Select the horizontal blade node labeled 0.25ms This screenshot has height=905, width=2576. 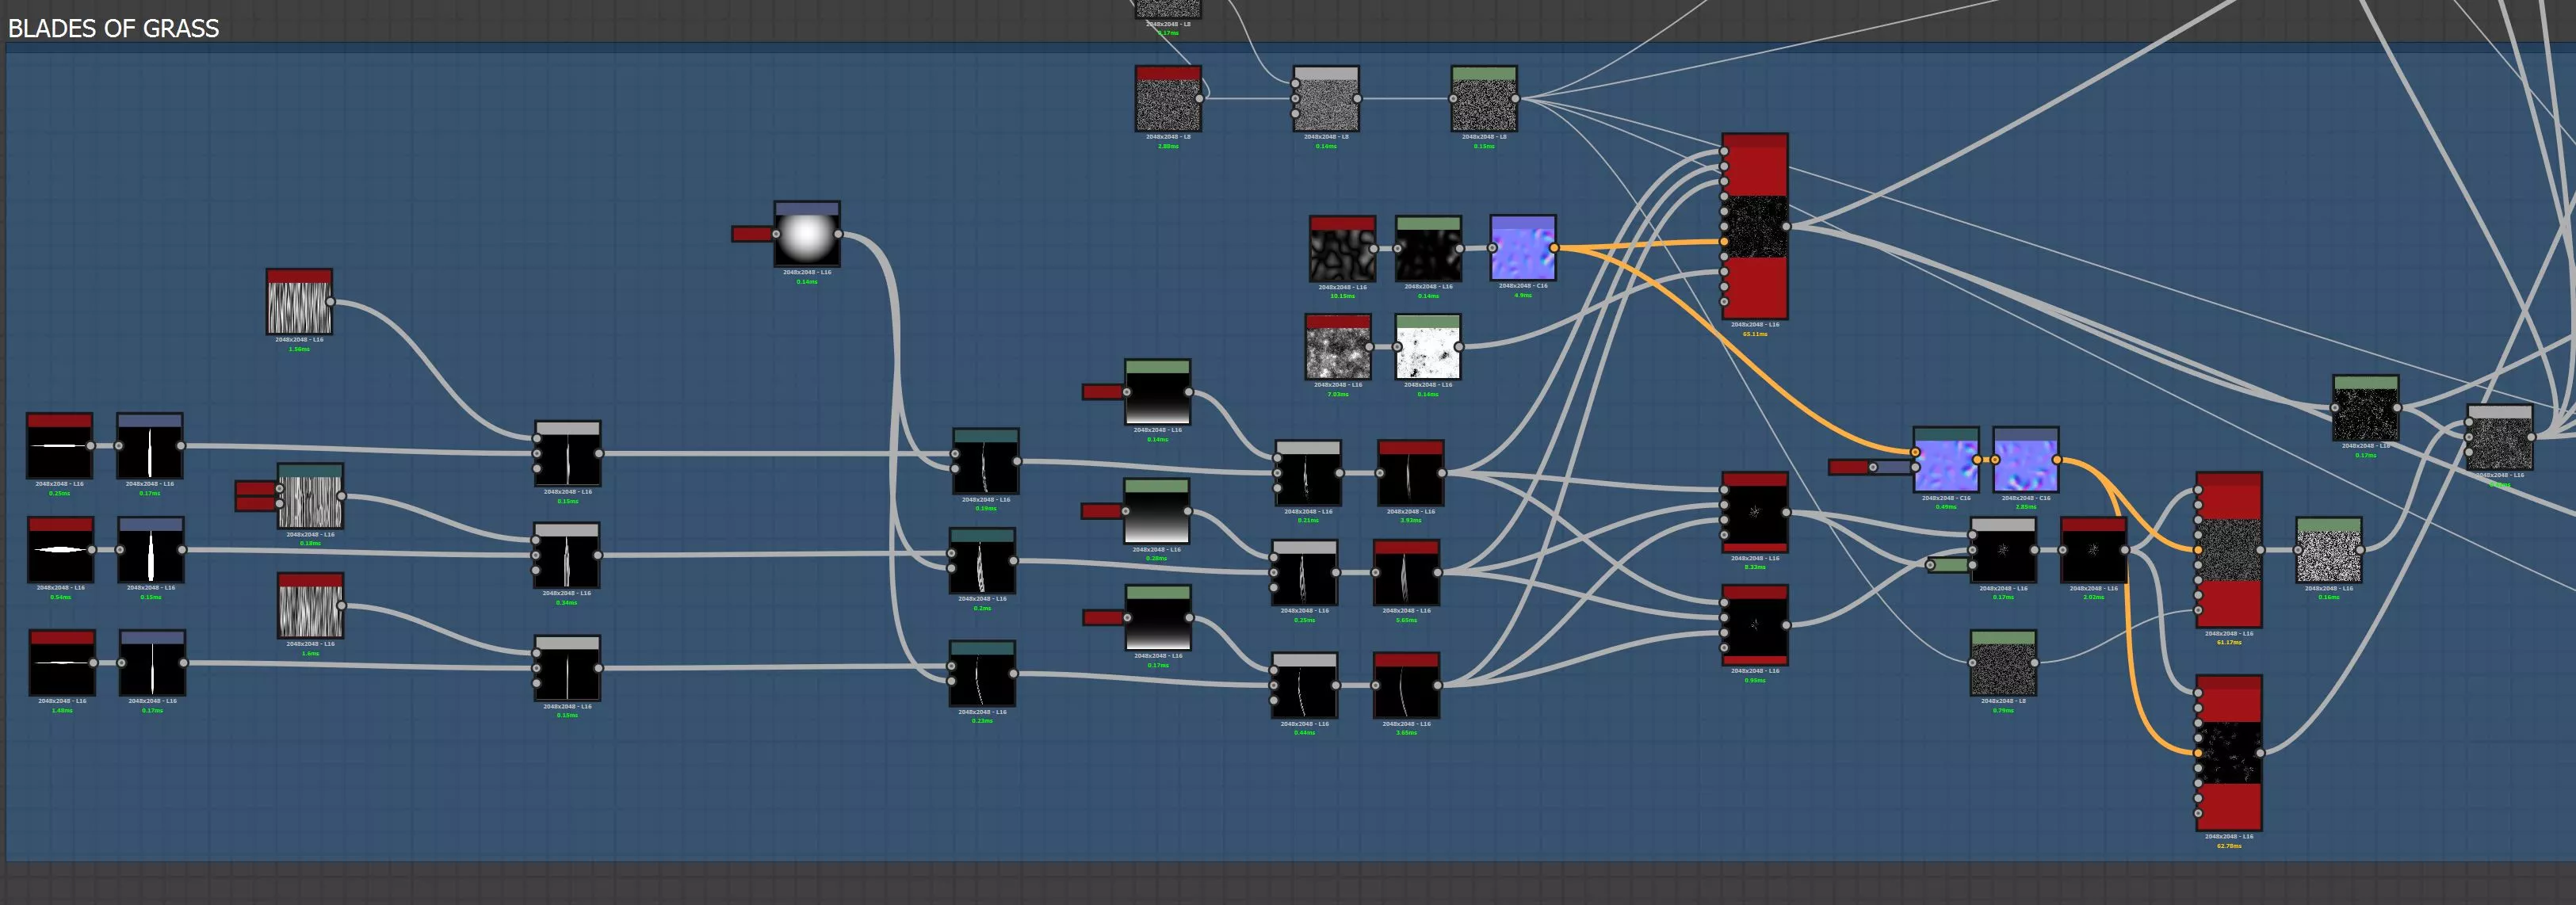(60, 447)
